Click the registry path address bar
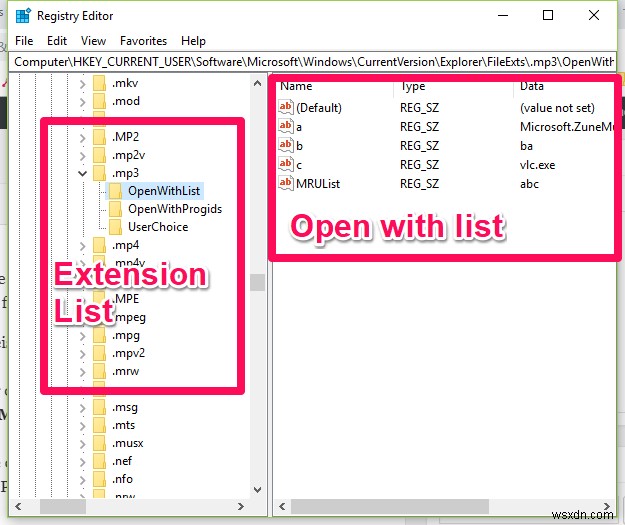Viewport: 625px width, 525px height. 312,62
